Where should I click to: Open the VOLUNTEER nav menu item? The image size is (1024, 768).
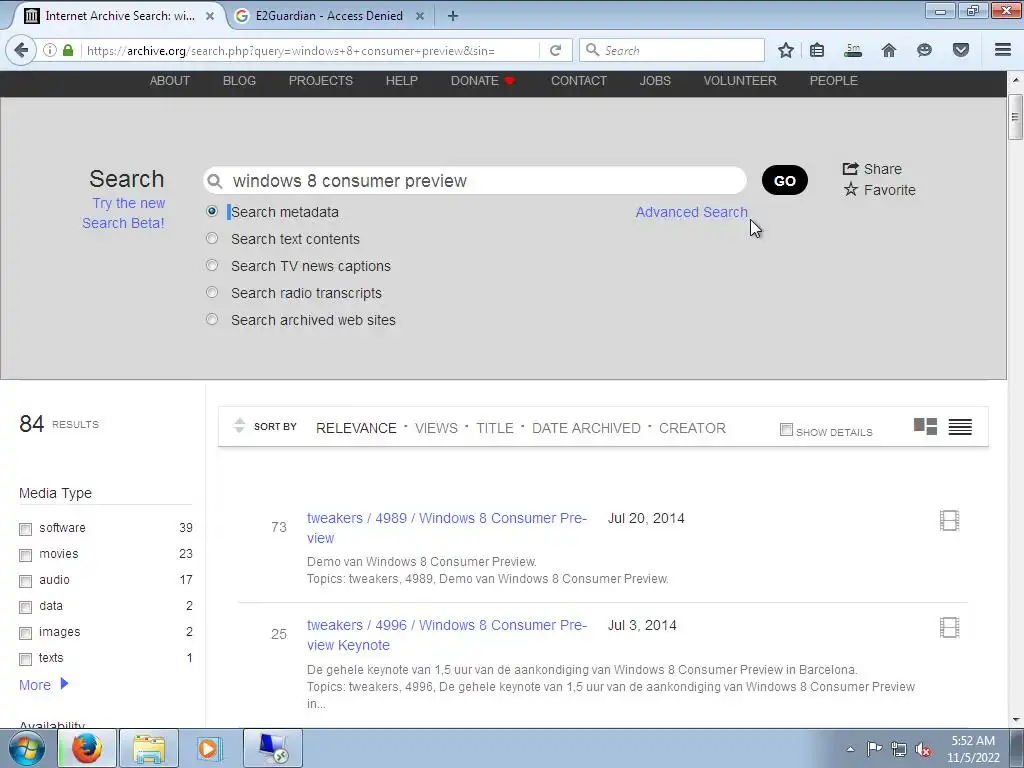[740, 81]
